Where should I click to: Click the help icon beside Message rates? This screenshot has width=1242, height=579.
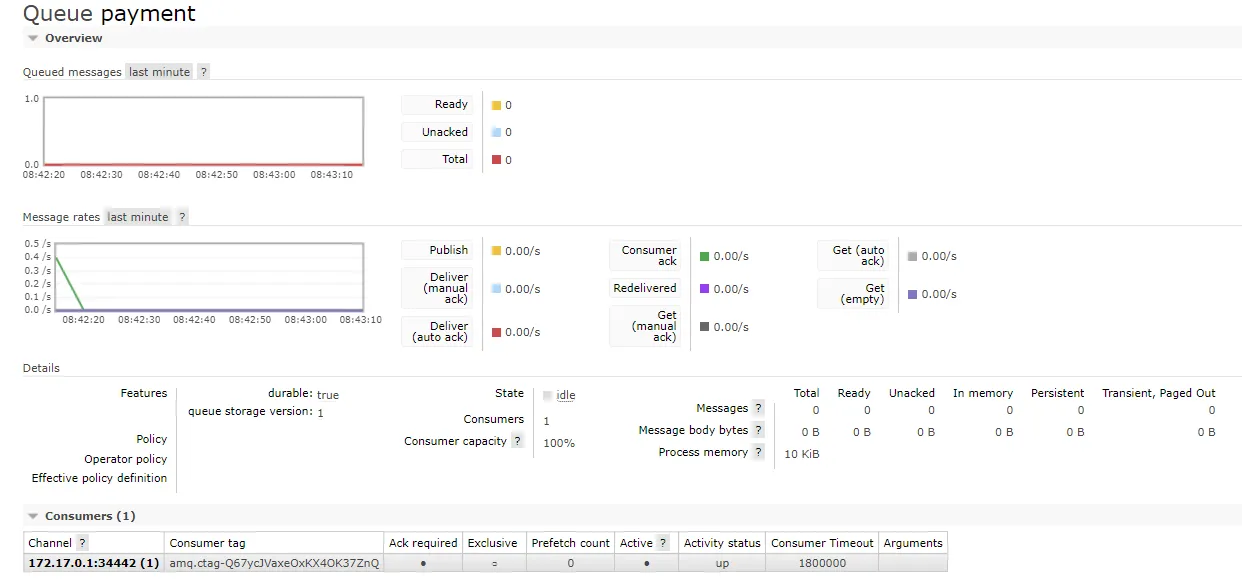[181, 216]
